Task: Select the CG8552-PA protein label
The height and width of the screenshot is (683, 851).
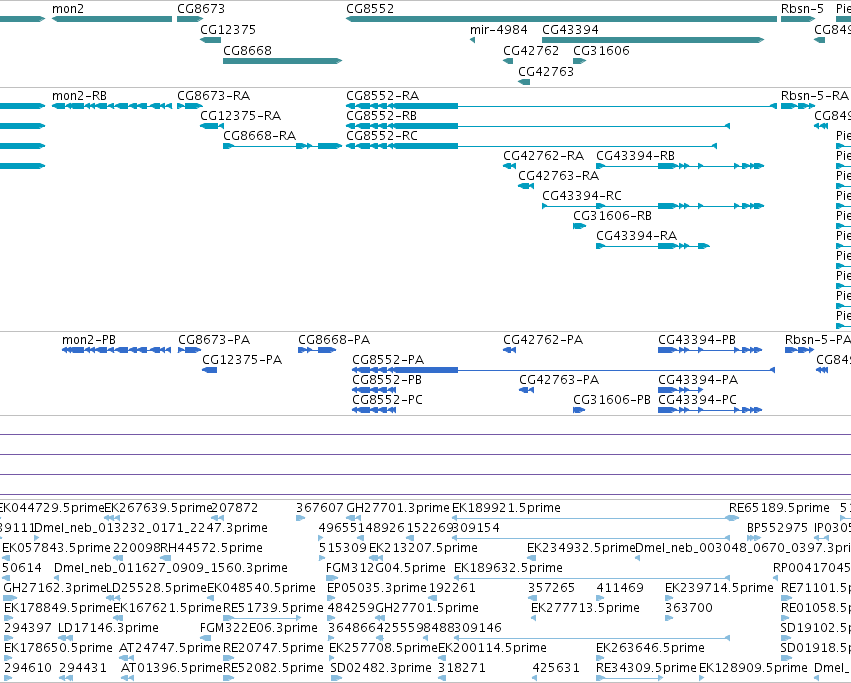Action: pyautogui.click(x=388, y=360)
